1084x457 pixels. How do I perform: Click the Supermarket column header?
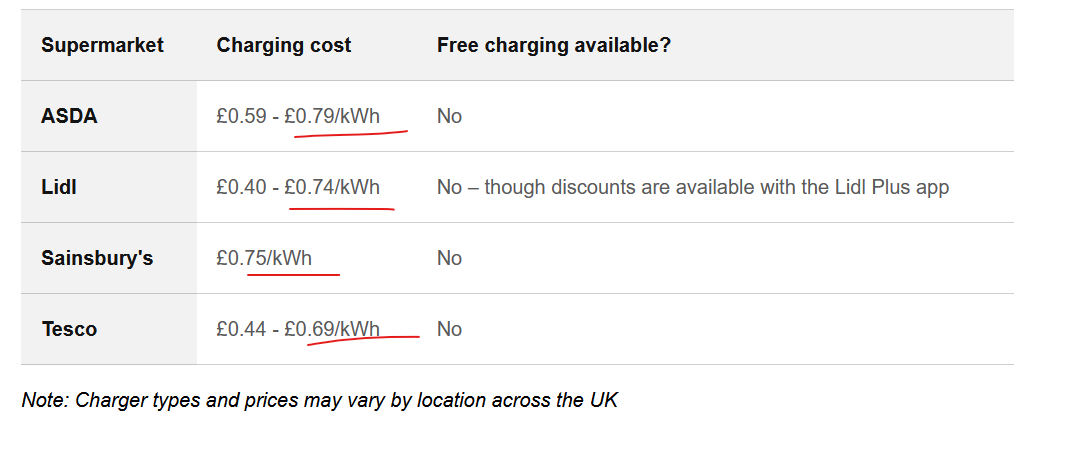coord(102,46)
